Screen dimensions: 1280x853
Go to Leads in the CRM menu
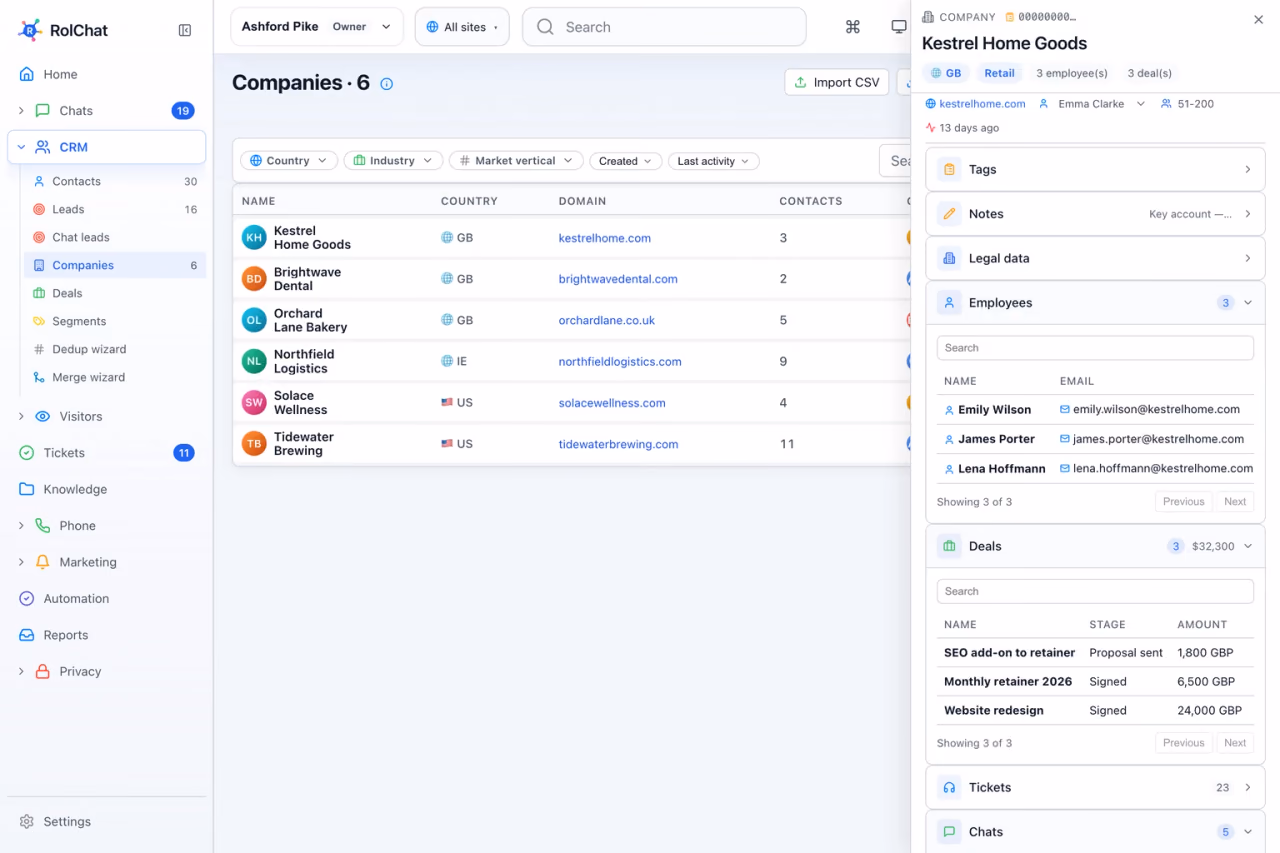[x=115, y=209]
